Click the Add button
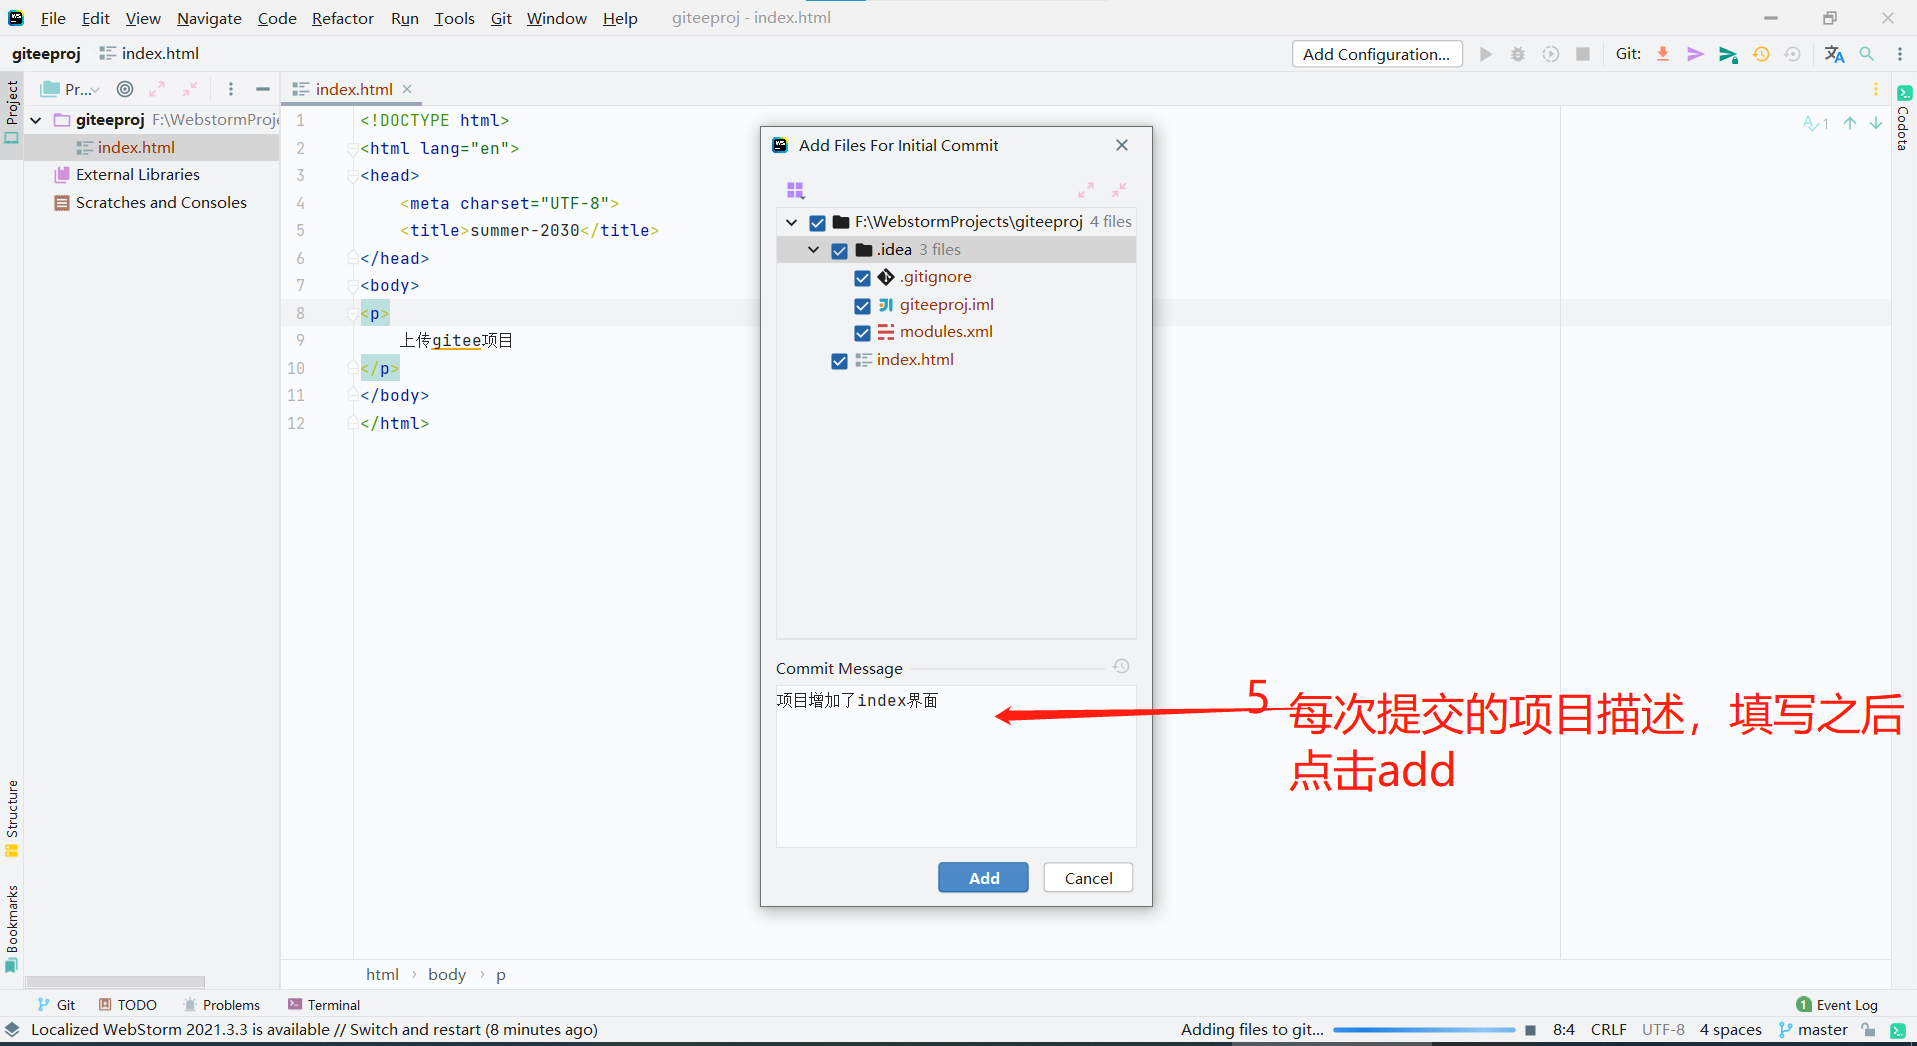 click(x=983, y=877)
